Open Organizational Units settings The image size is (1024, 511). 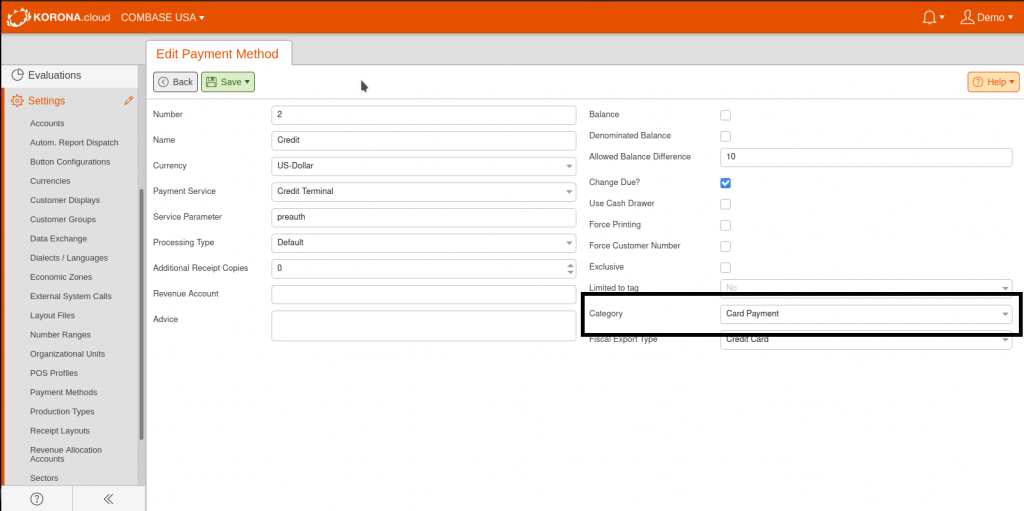(67, 354)
